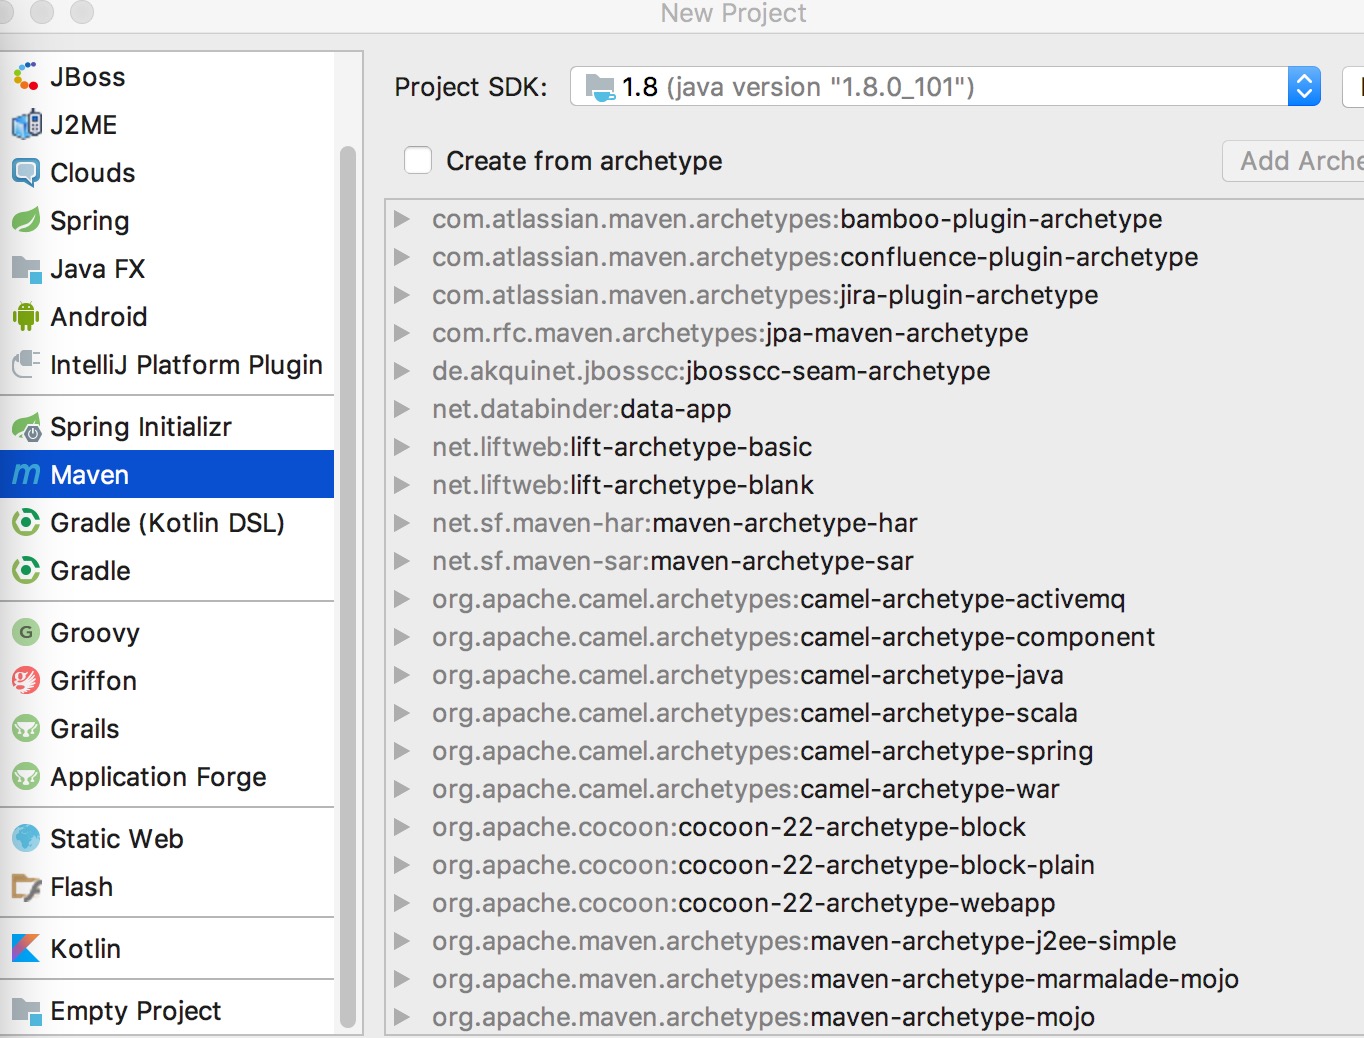Expand the jira-plugin-archetype entry
The image size is (1364, 1038).
(404, 295)
